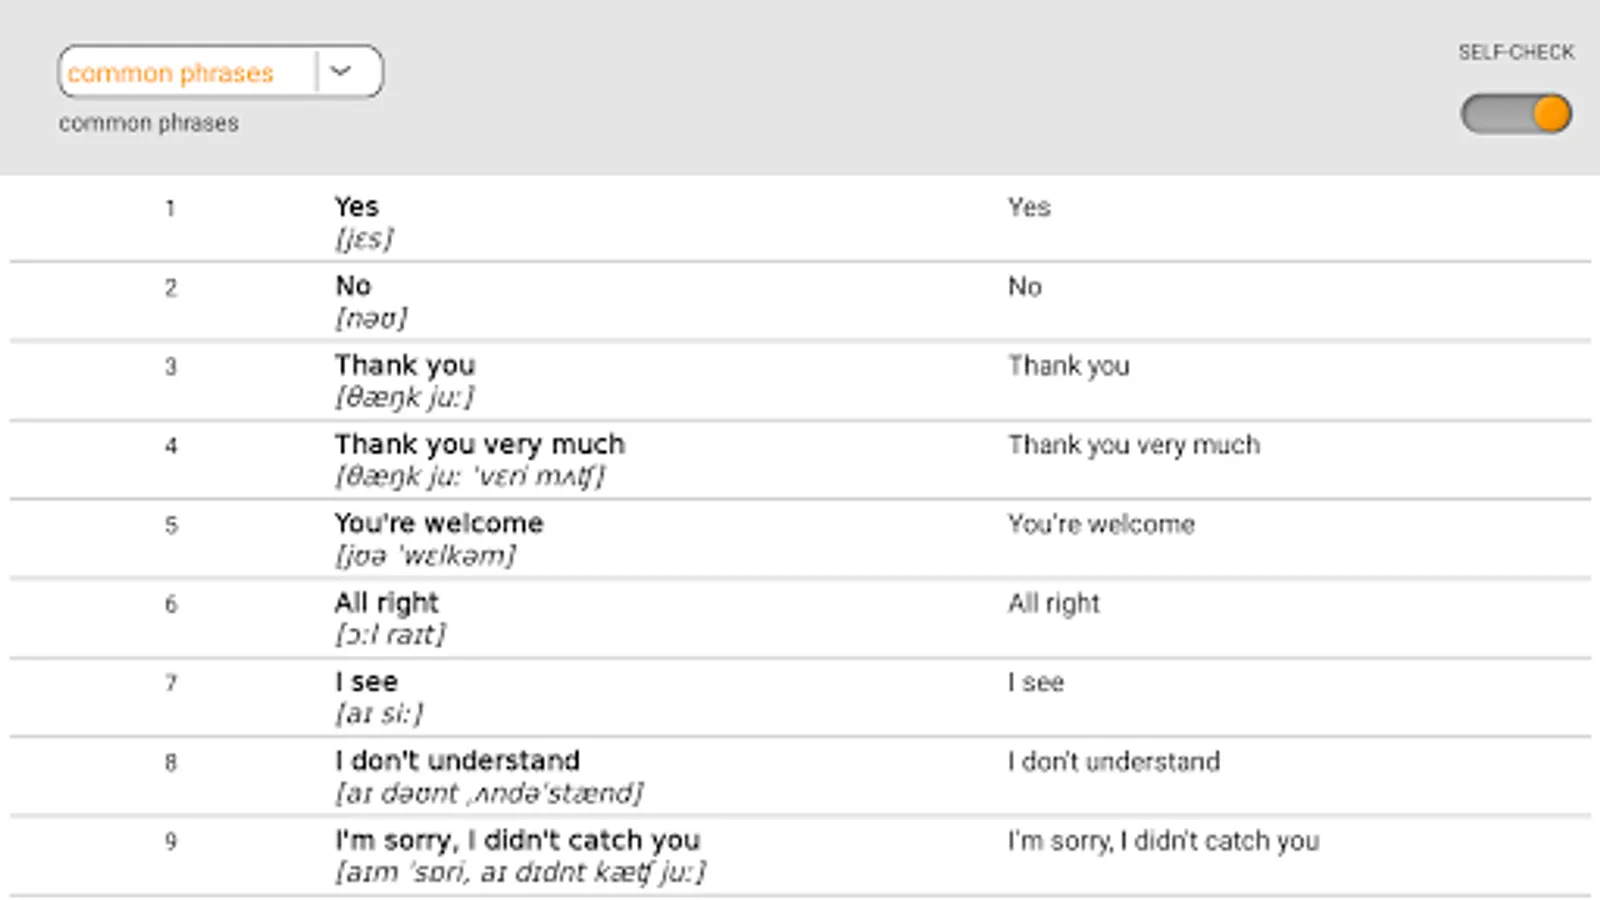Image resolution: width=1600 pixels, height=900 pixels.
Task: Click the translation 'Yes' in right column
Action: [1029, 207]
